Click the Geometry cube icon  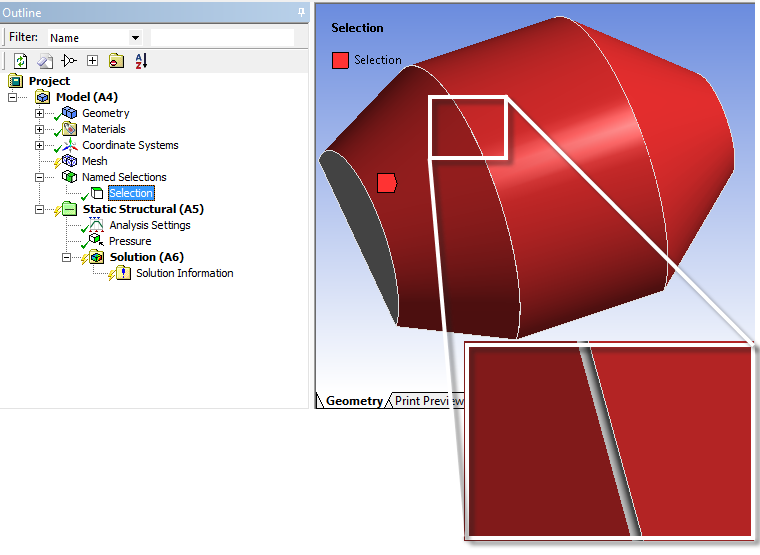pyautogui.click(x=70, y=113)
